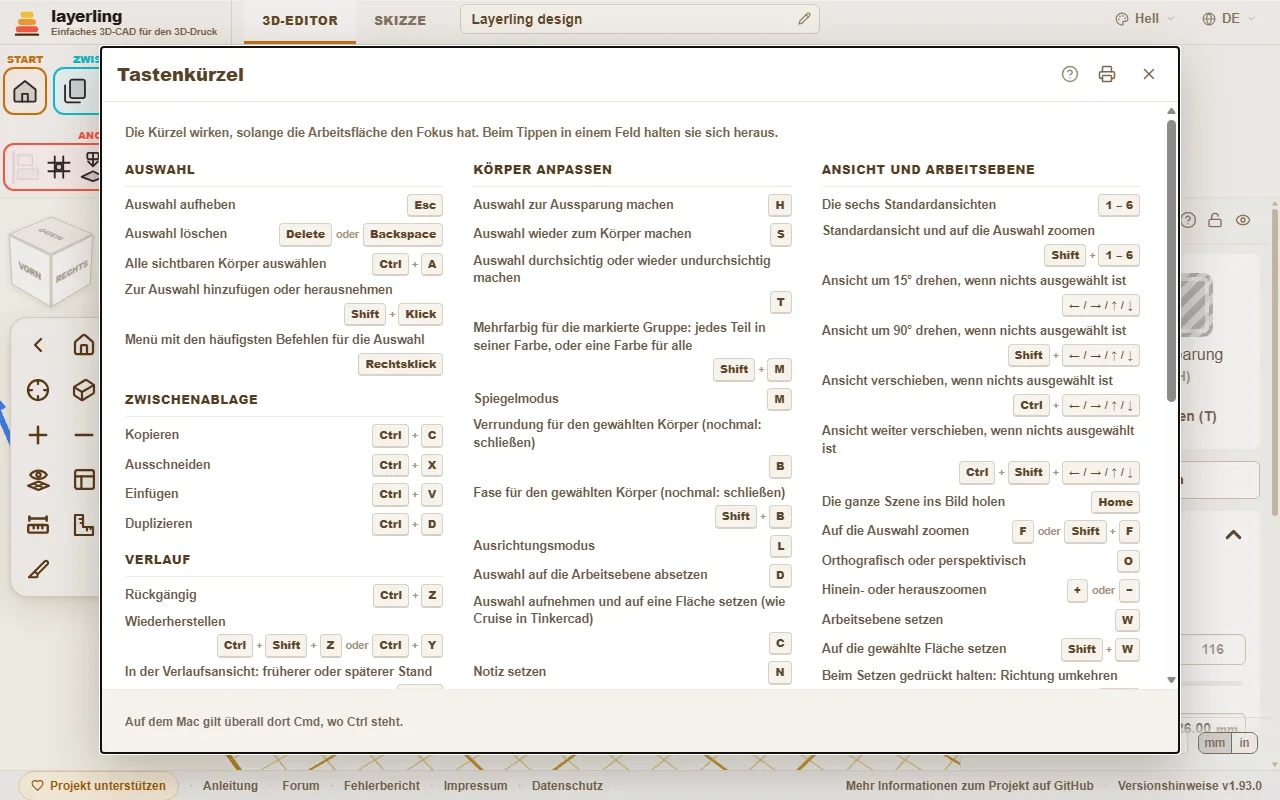Click the Projekt unterstützen button
Screen dimensions: 1280x800
(x=98, y=786)
